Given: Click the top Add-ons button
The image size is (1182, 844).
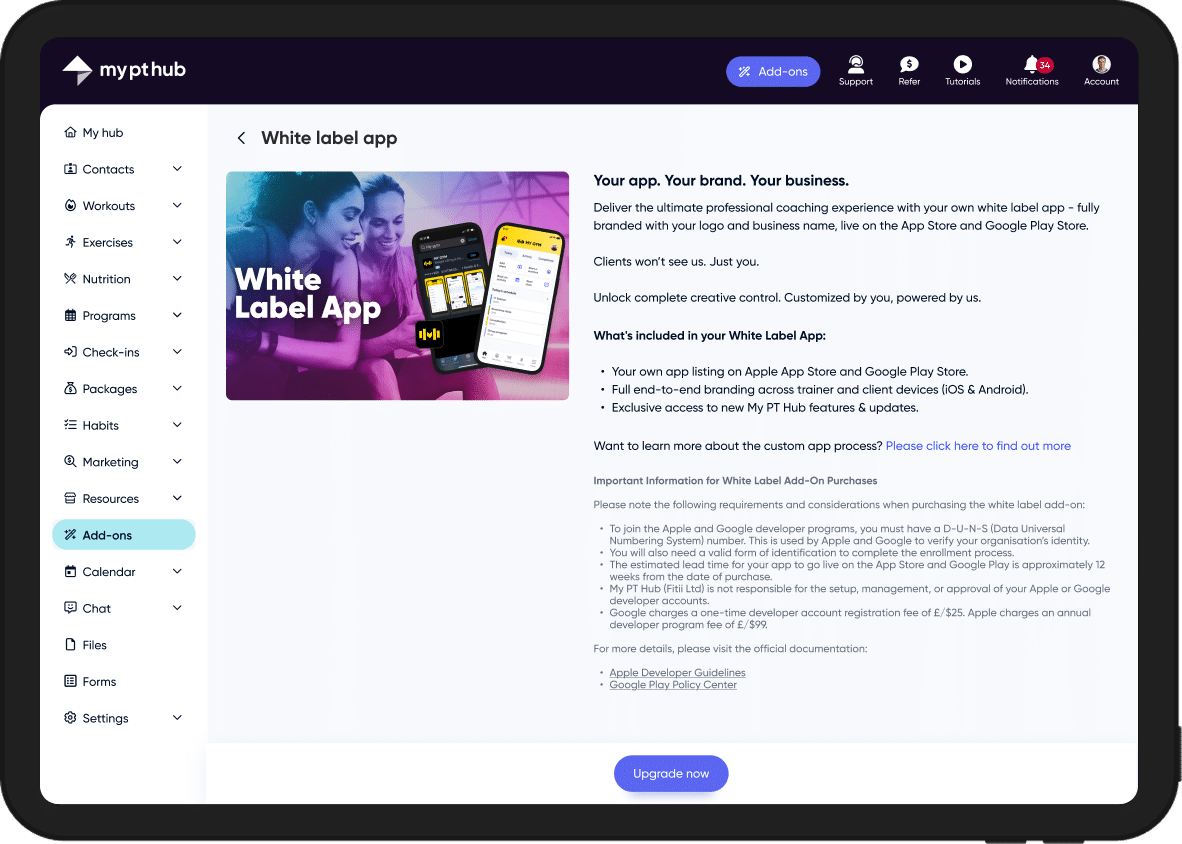Looking at the screenshot, I should click(x=773, y=72).
